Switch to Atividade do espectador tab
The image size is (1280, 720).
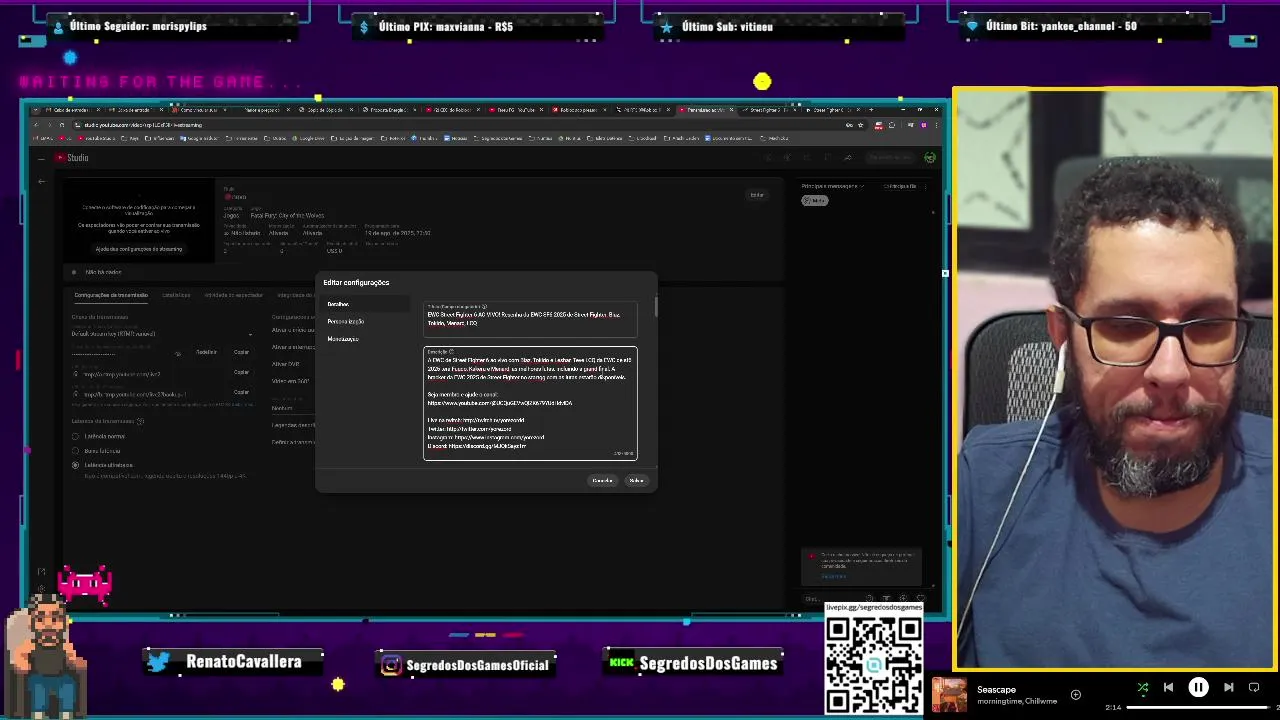(x=233, y=295)
